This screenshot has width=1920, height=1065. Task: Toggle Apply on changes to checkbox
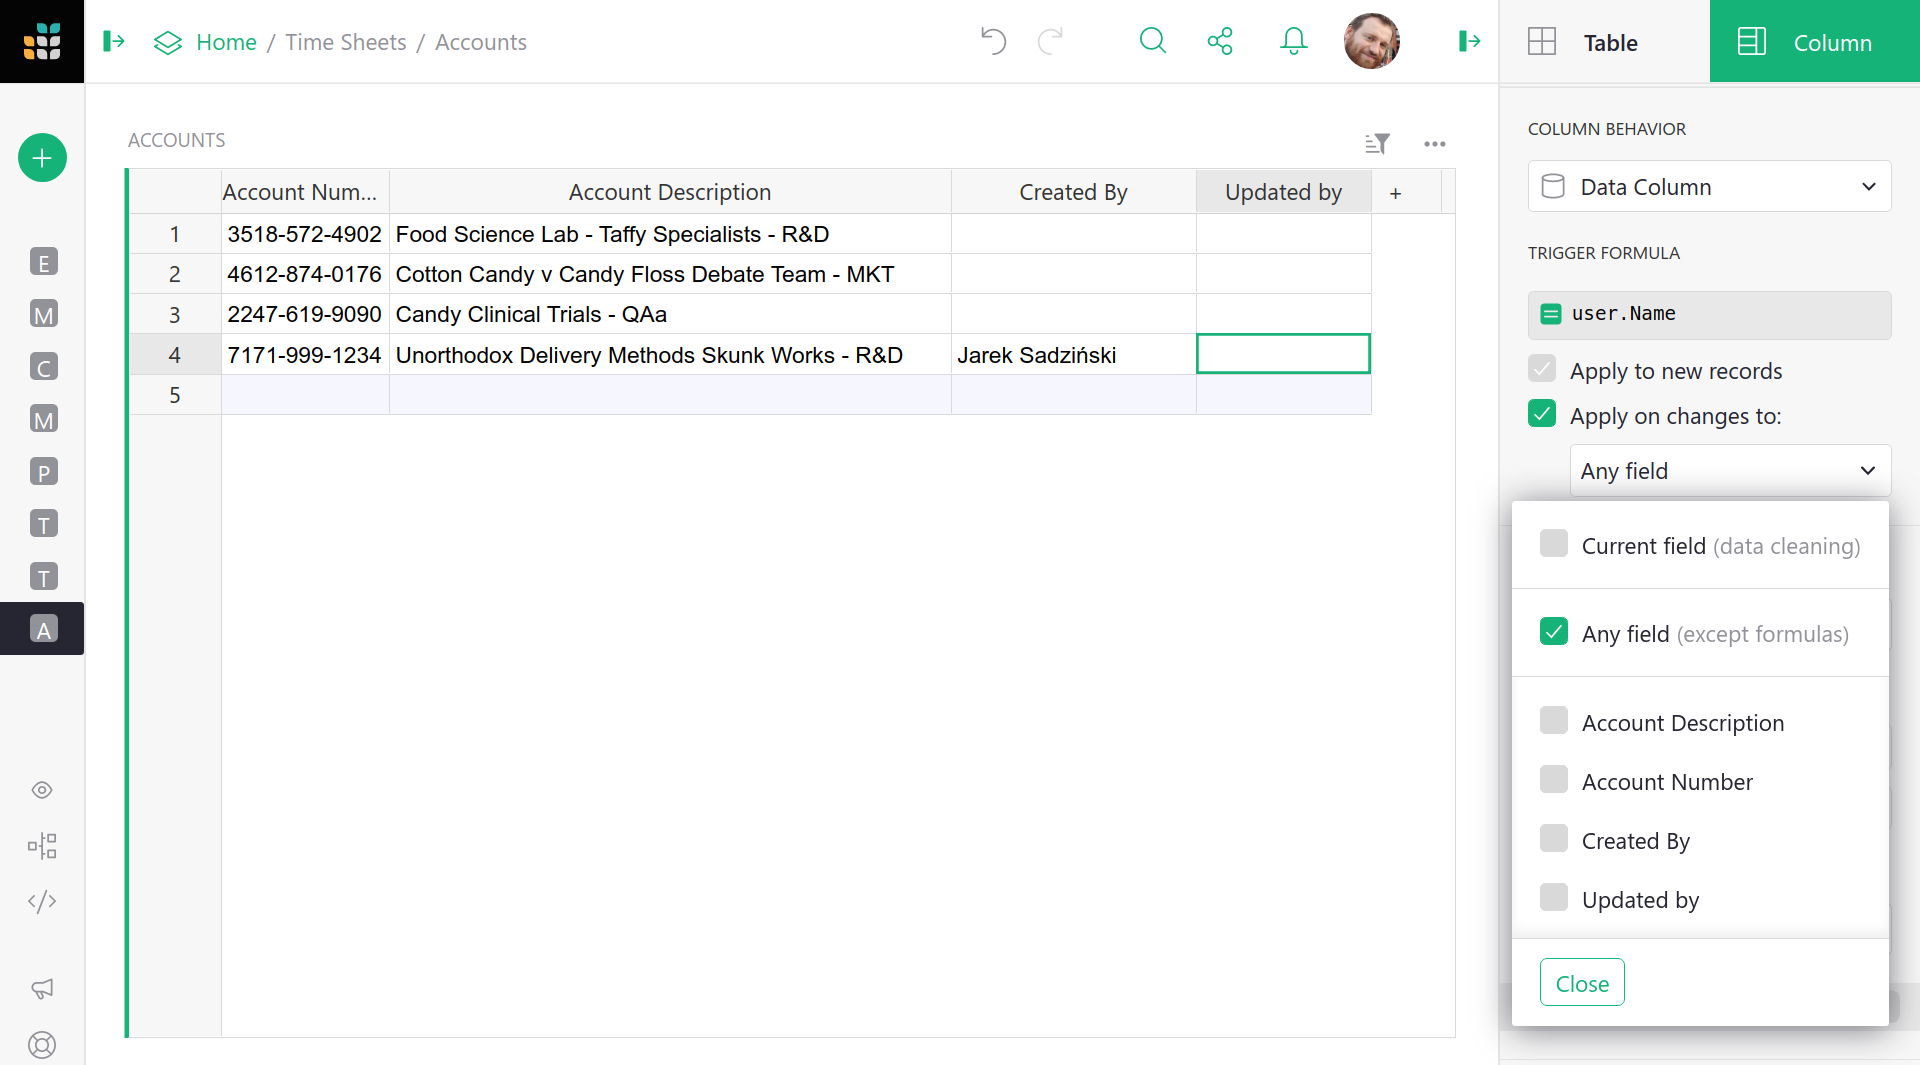1542,414
